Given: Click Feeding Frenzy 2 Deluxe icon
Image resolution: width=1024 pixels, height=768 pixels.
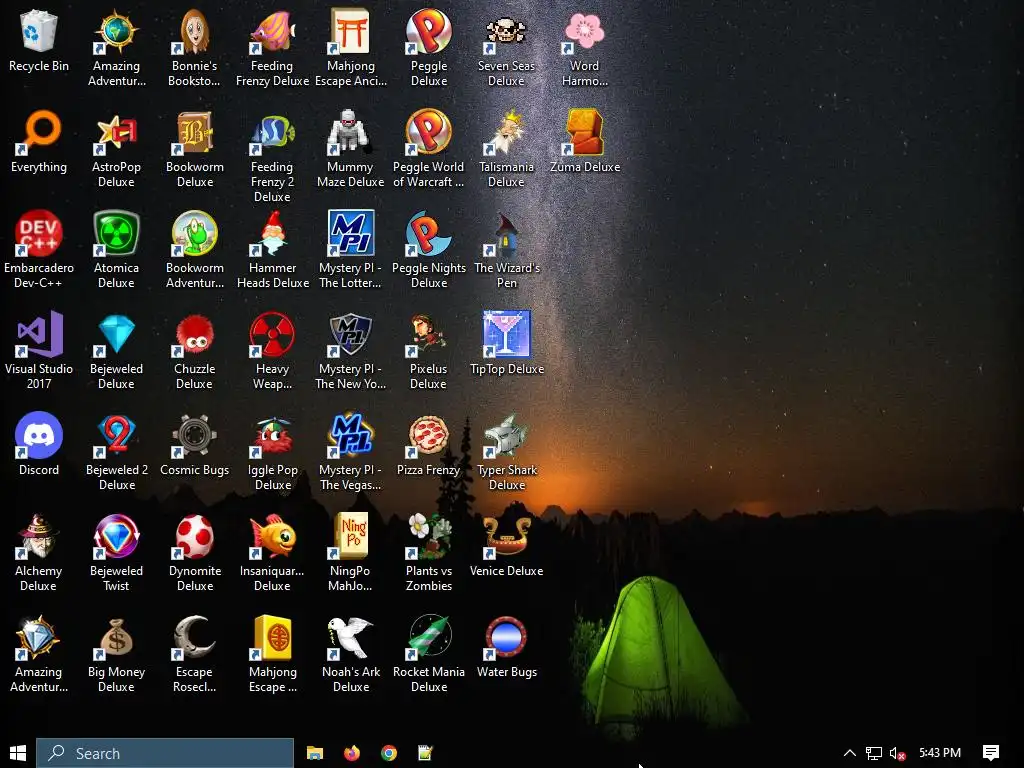Looking at the screenshot, I should 272,133.
